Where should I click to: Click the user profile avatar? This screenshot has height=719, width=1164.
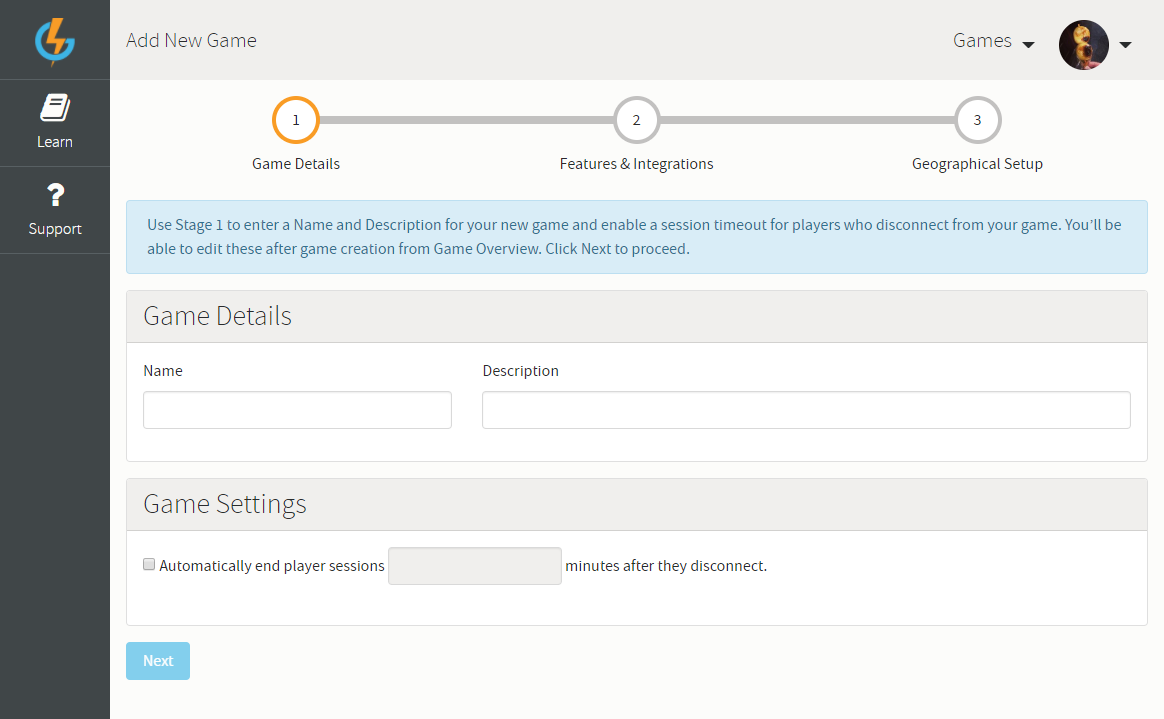coord(1083,44)
